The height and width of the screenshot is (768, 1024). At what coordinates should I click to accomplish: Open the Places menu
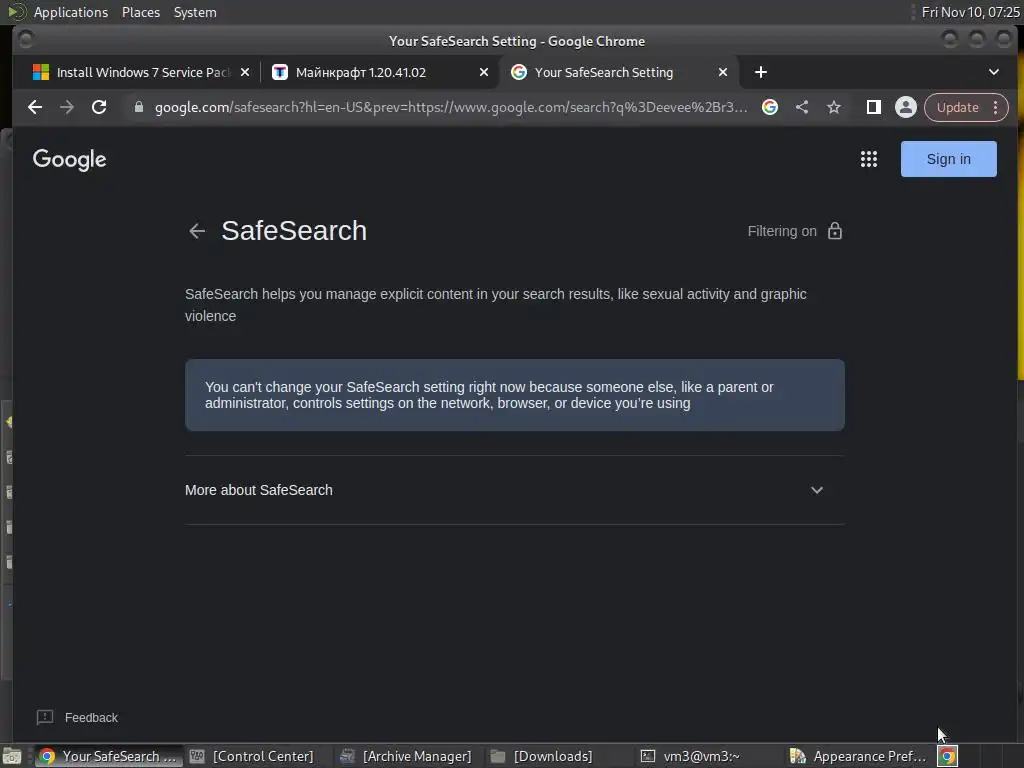[140, 12]
